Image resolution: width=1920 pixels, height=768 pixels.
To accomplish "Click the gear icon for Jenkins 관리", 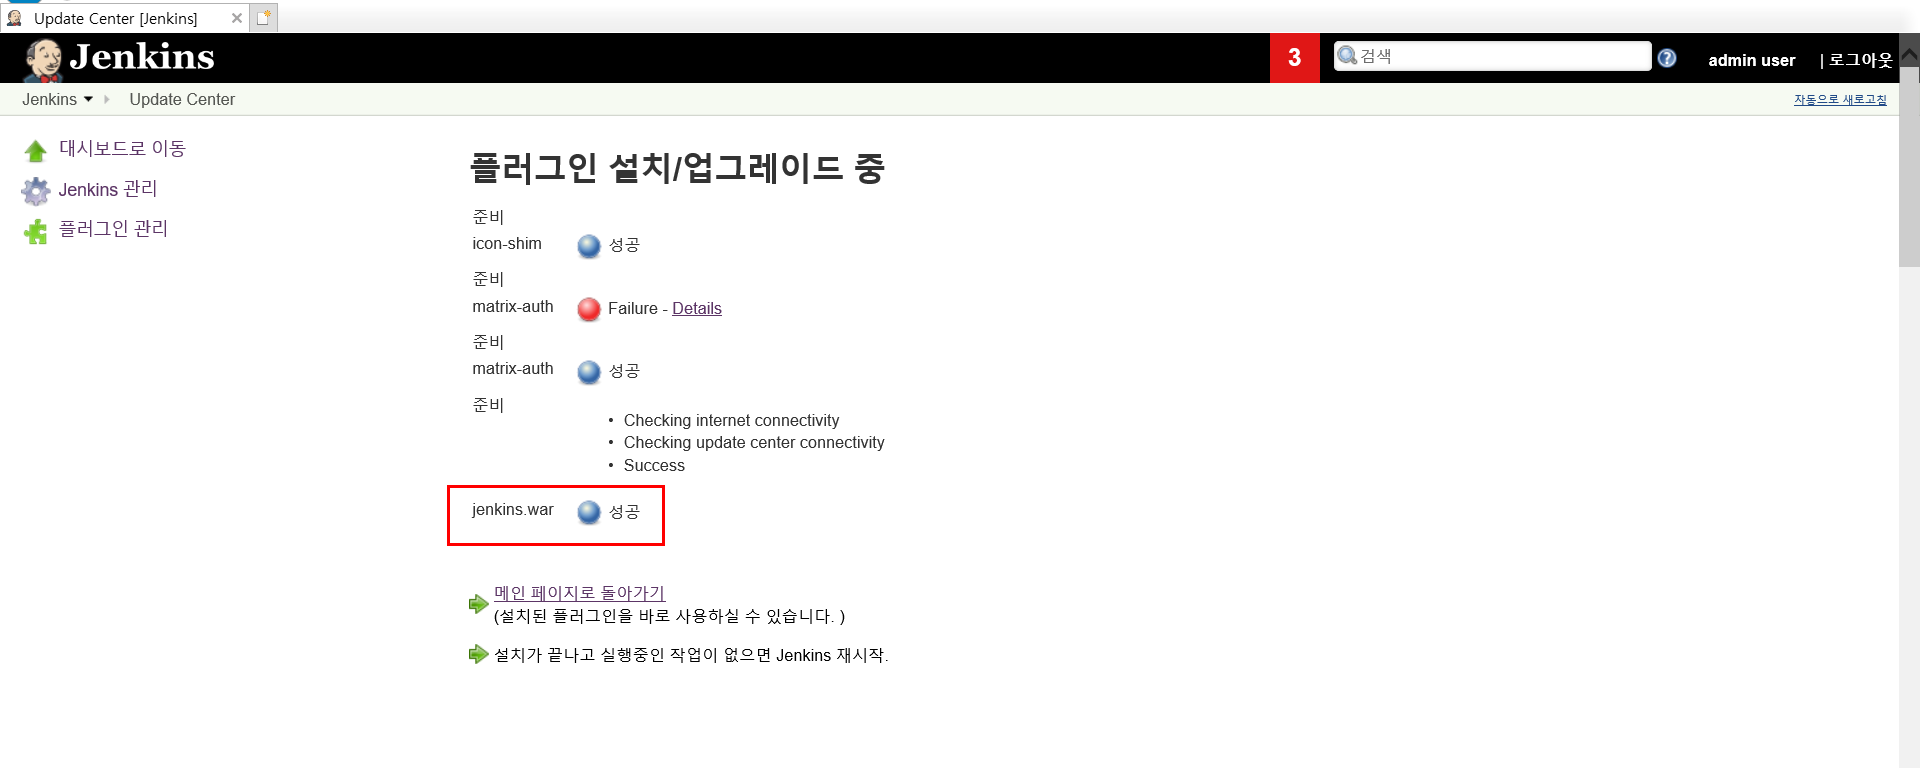I will tap(36, 191).
